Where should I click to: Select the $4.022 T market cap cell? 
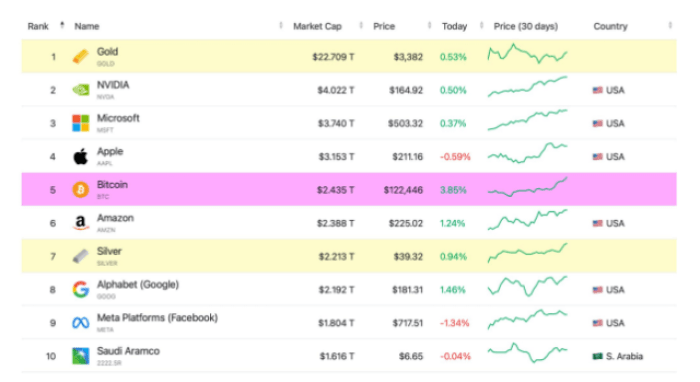[x=336, y=90]
